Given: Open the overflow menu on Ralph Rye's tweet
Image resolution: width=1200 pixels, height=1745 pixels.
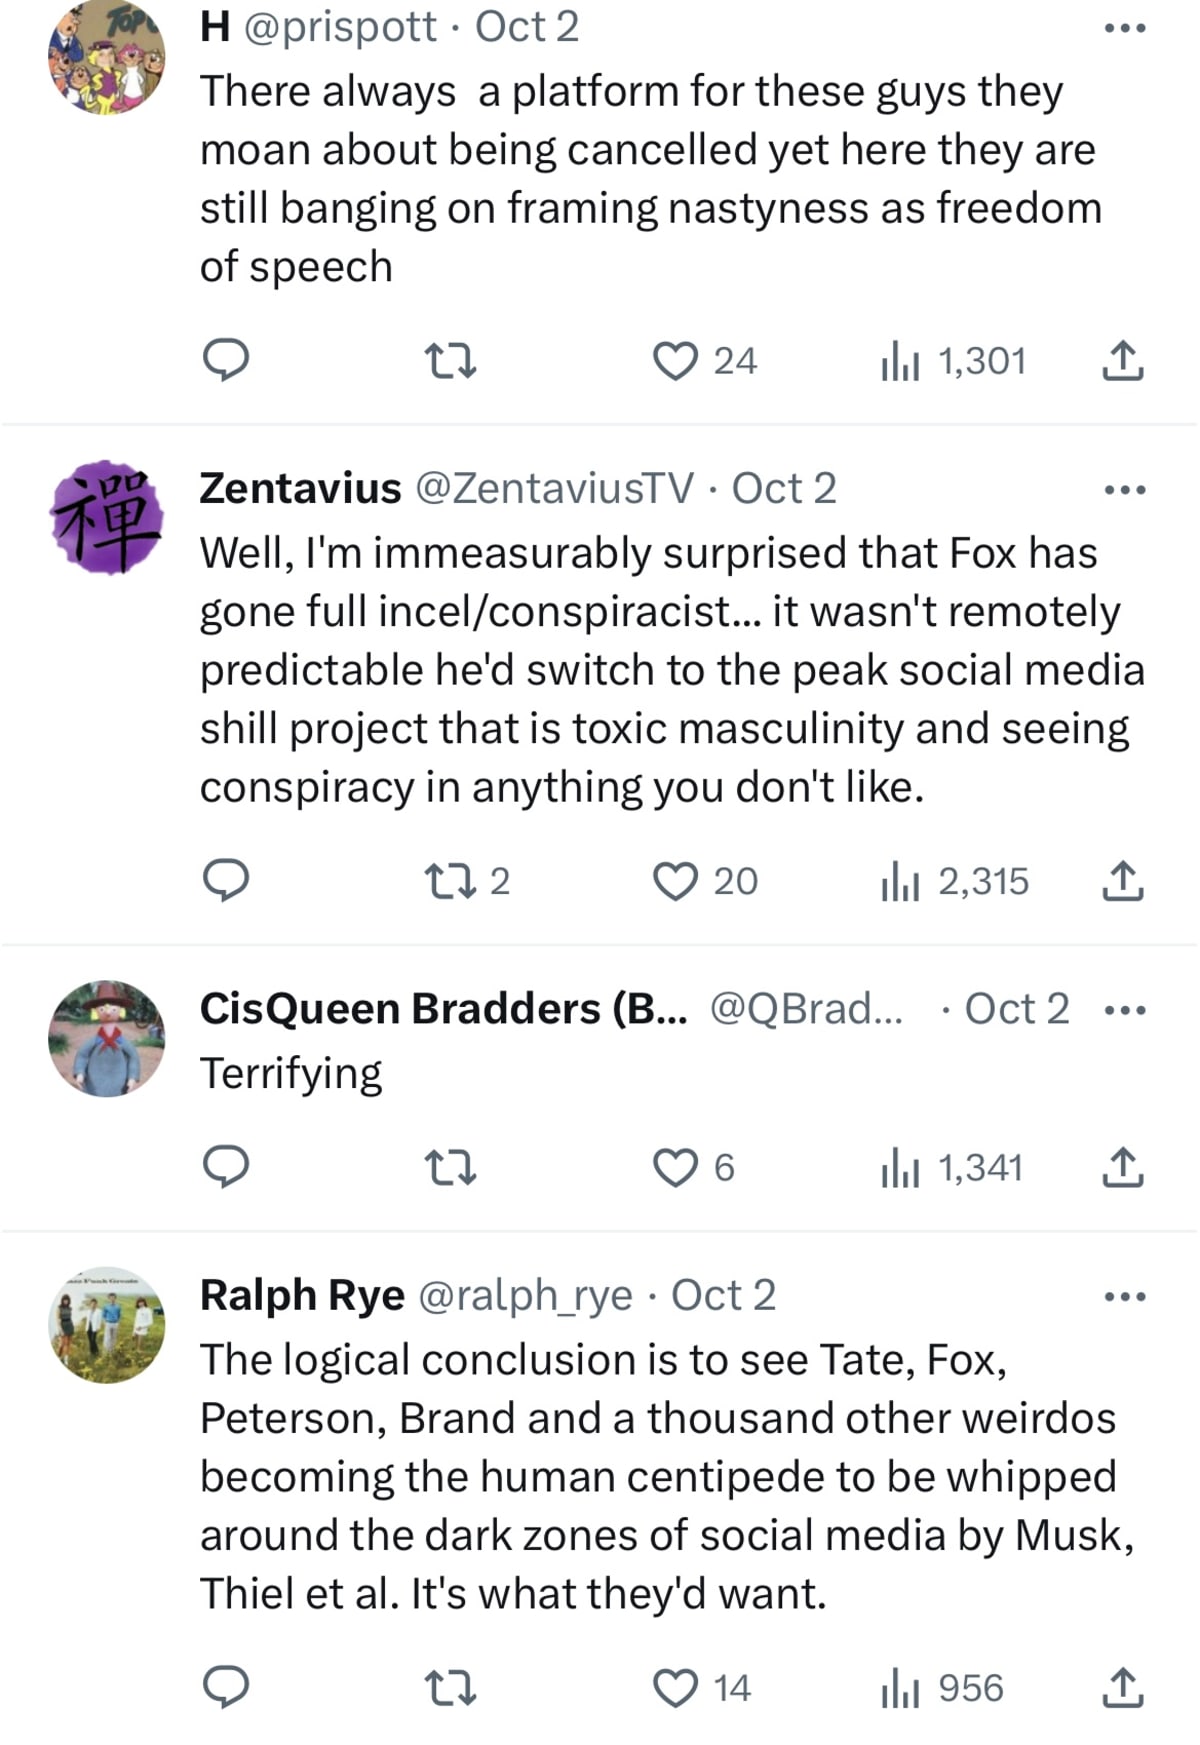Looking at the screenshot, I should coord(1125,1295).
